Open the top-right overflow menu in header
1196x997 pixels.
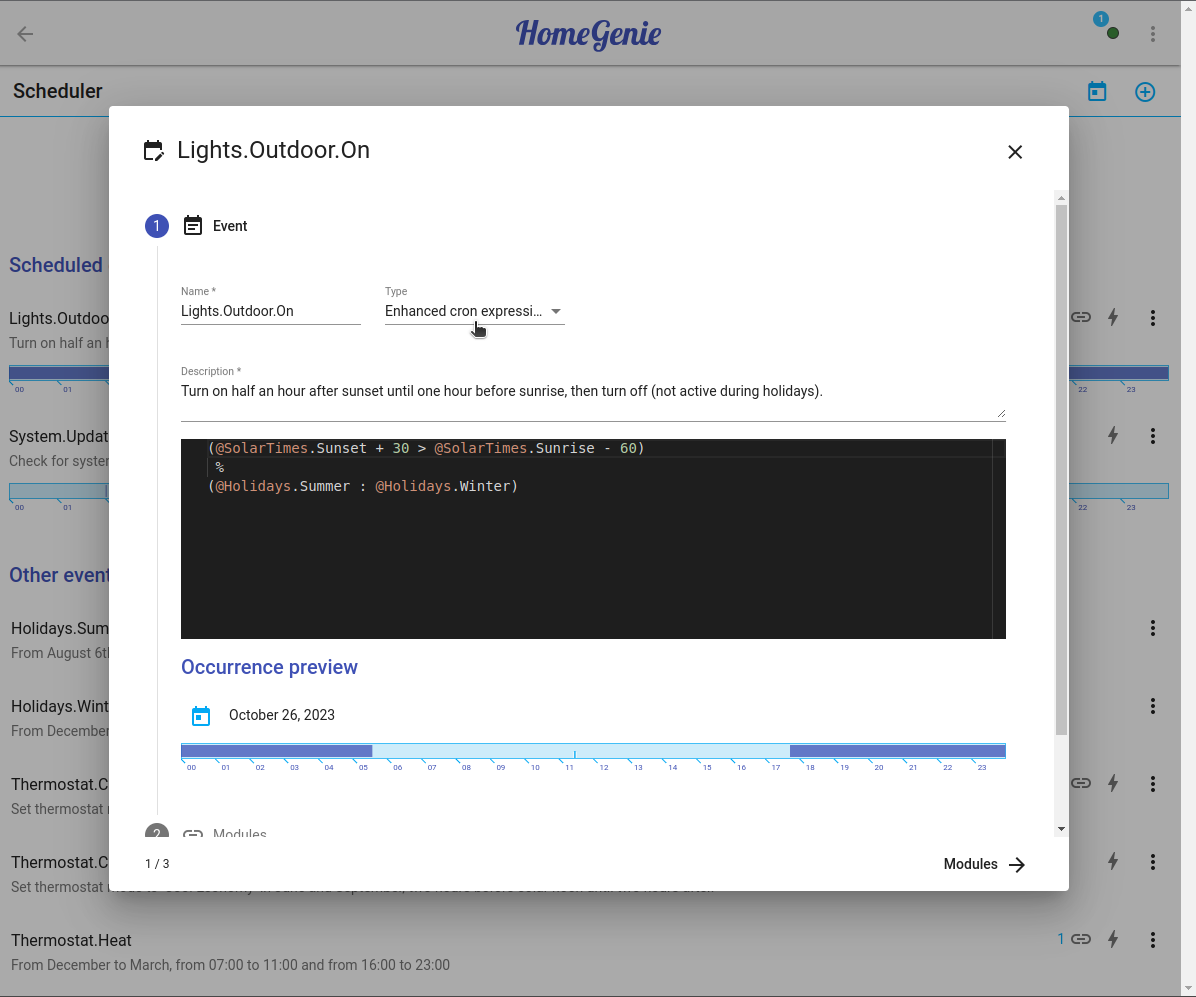(1153, 34)
